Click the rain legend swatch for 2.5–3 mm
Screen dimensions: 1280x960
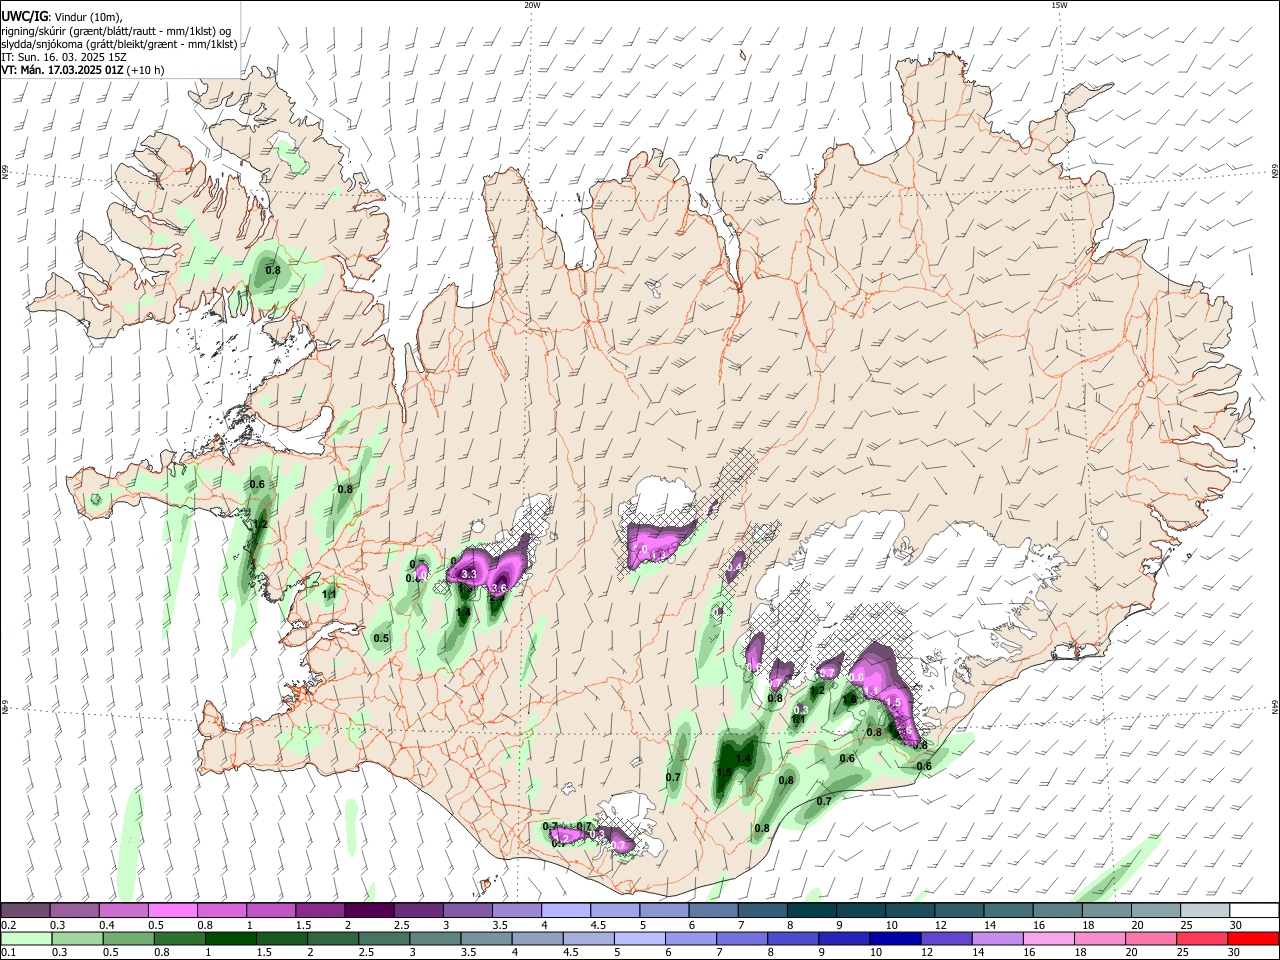point(384,938)
